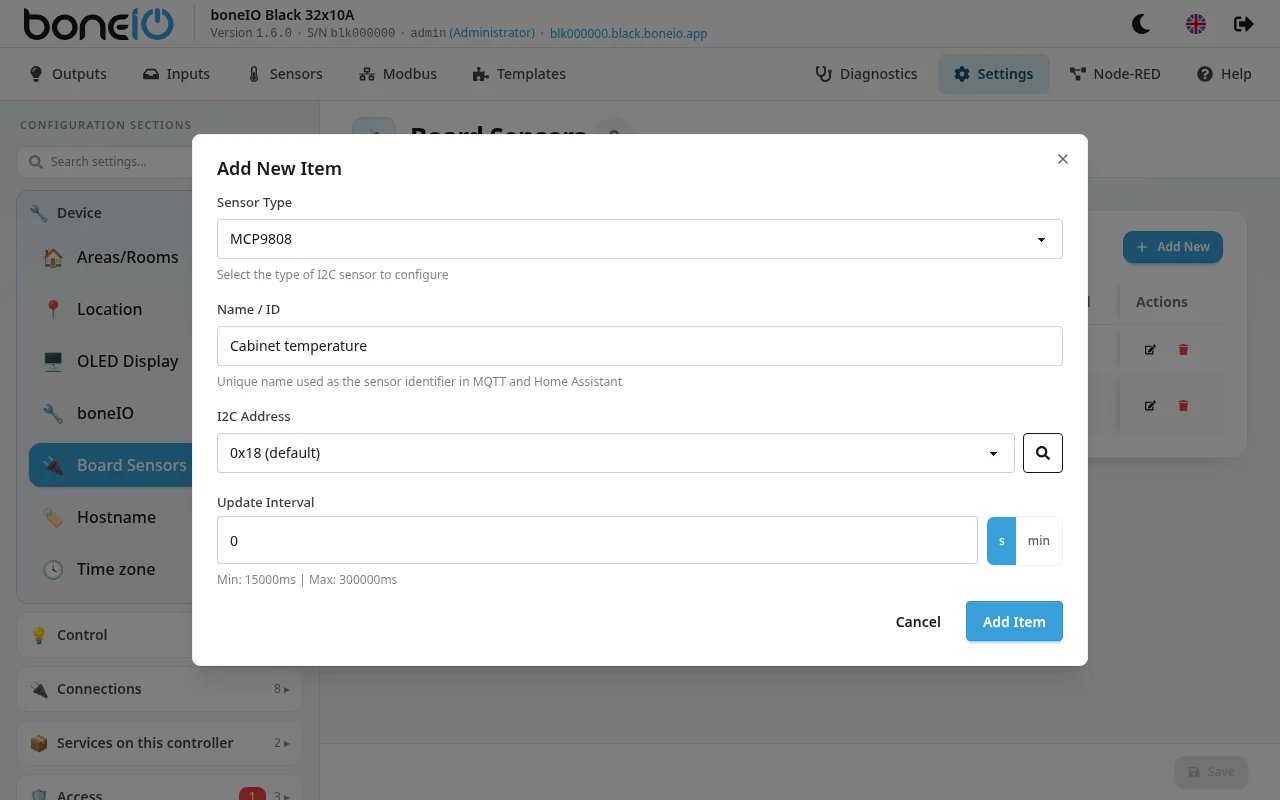Open the Node-RED page
This screenshot has width=1280, height=800.
click(1115, 74)
